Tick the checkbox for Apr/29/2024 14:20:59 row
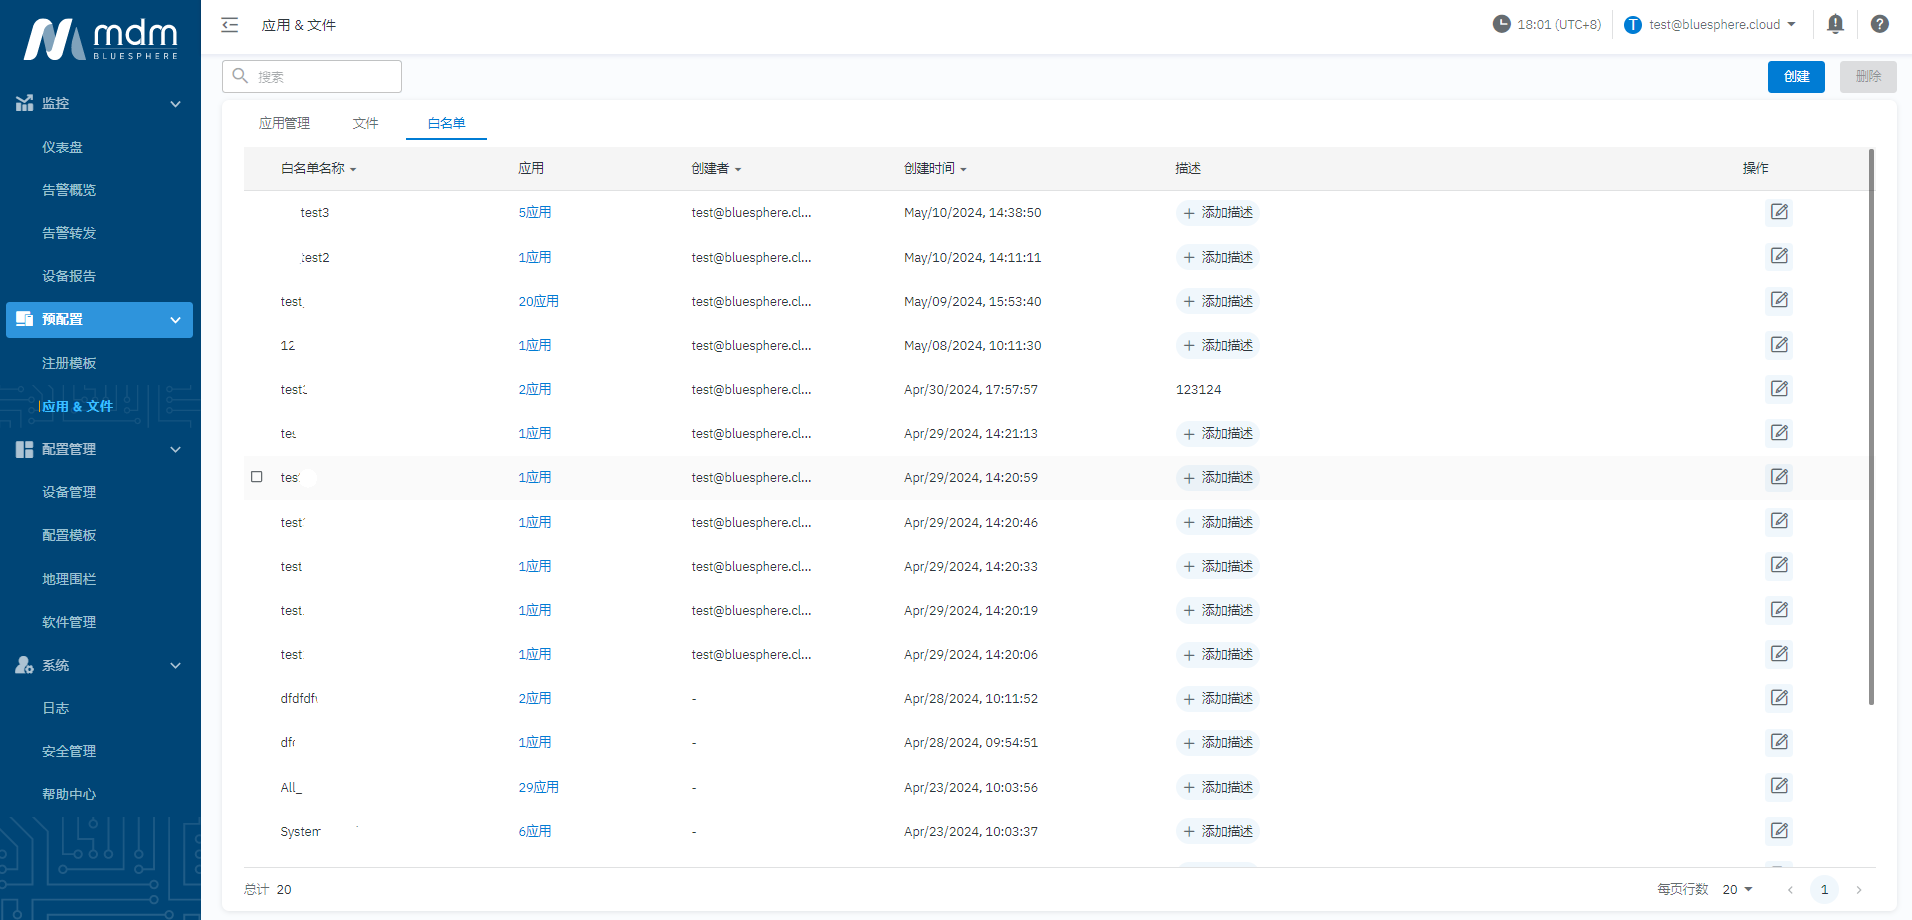This screenshot has height=920, width=1912. tap(257, 477)
